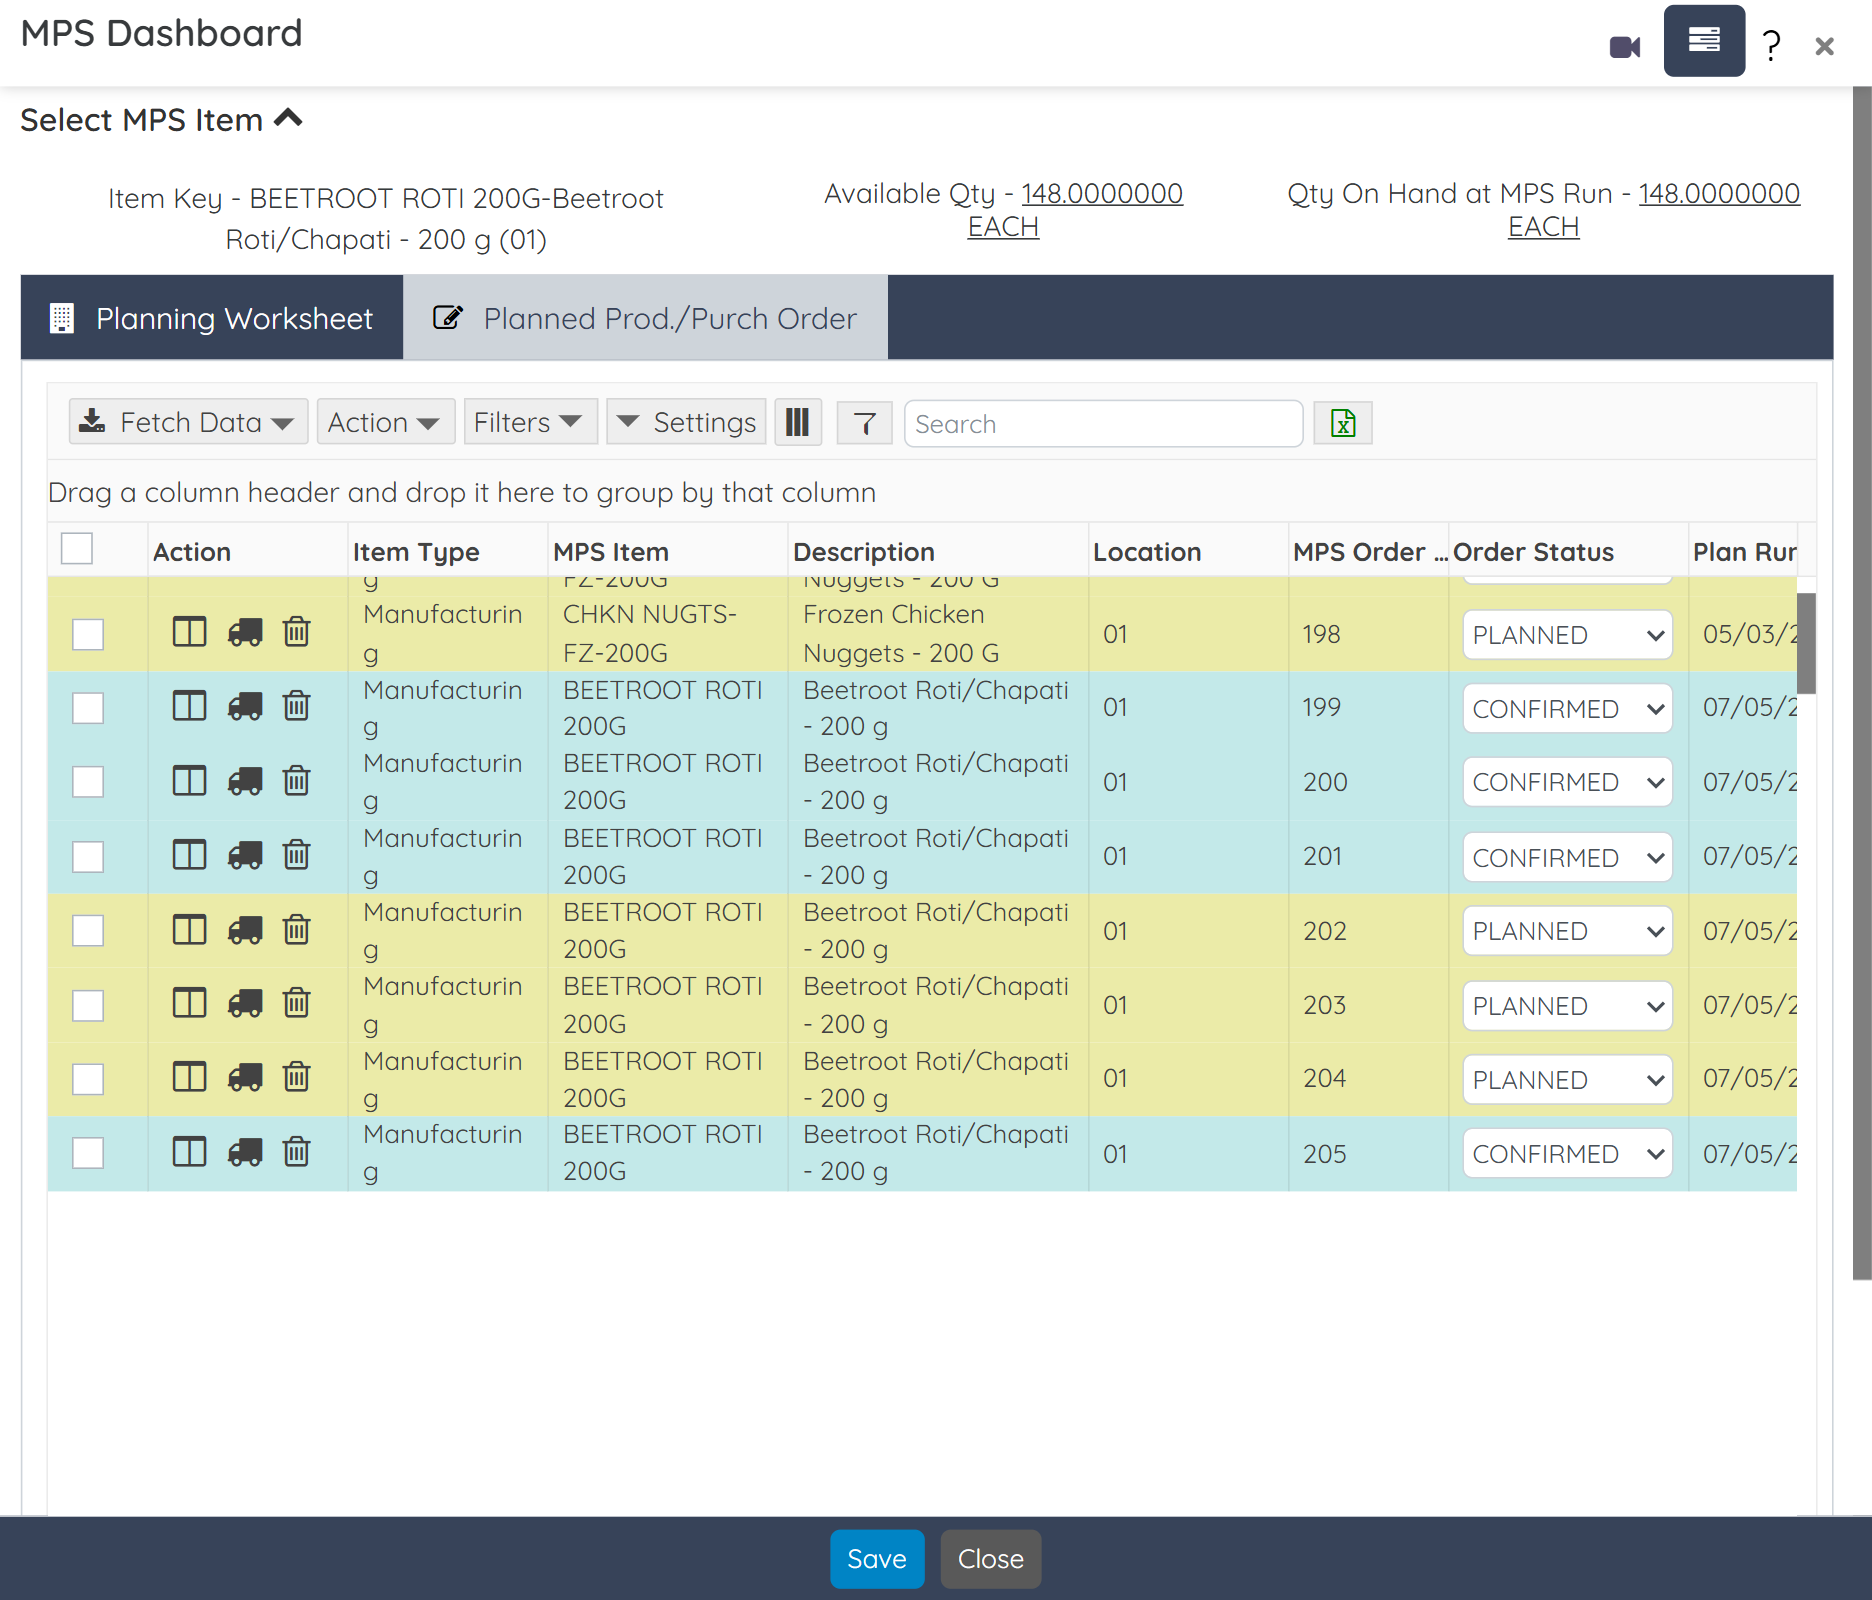Open status dropdown for order 202
Viewport: 1872px width, 1600px height.
point(1567,931)
